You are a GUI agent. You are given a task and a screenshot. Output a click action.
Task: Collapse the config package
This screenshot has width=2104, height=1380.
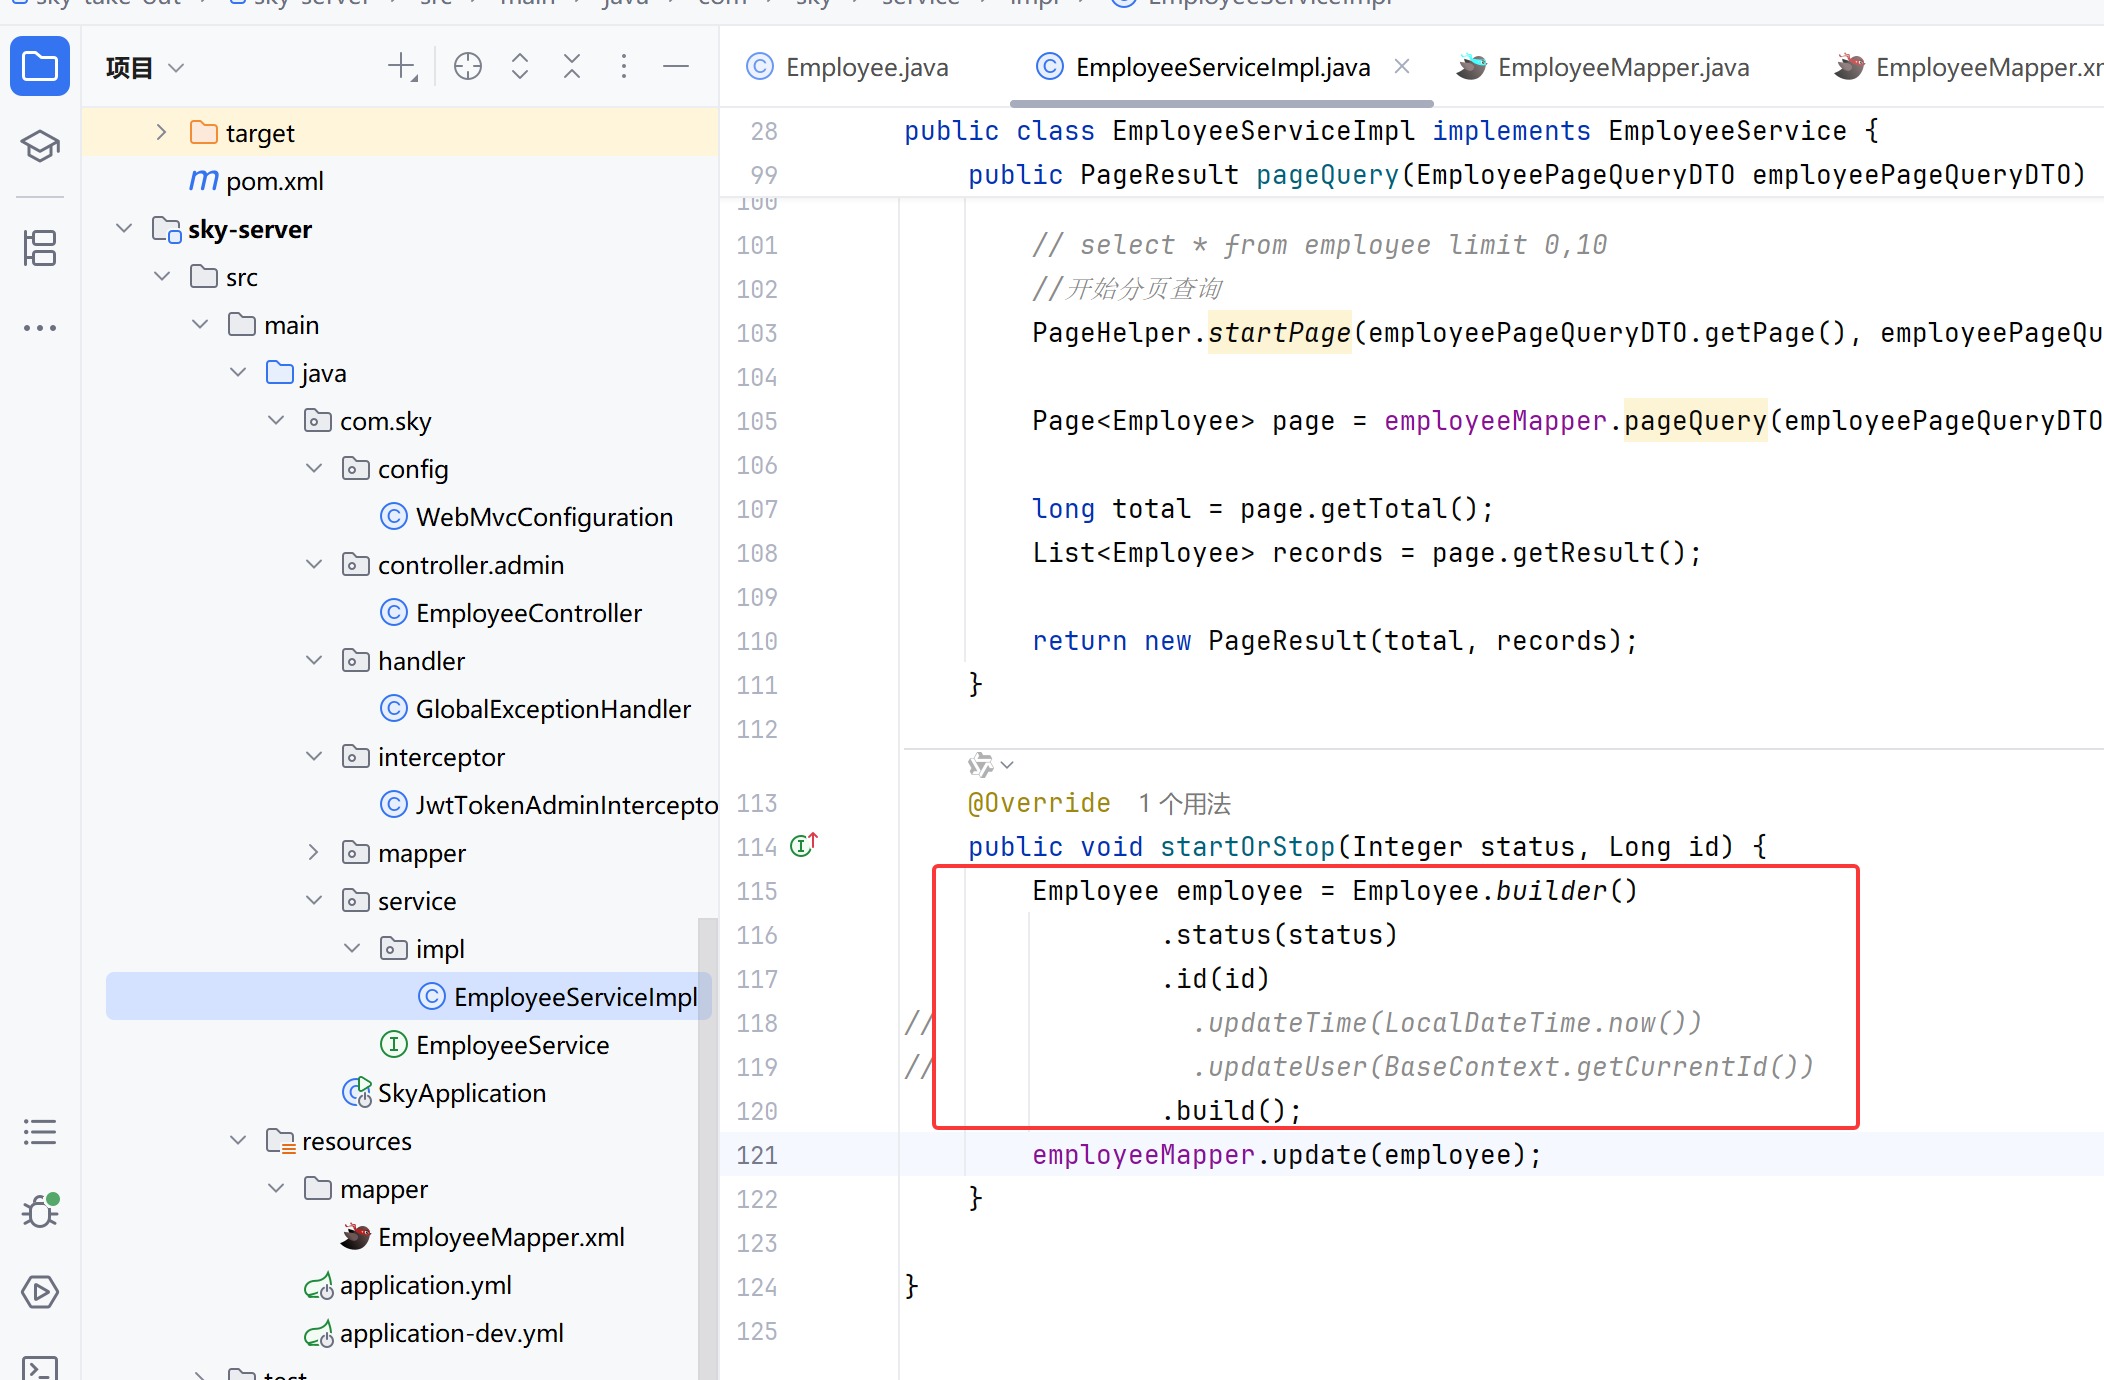coord(314,468)
